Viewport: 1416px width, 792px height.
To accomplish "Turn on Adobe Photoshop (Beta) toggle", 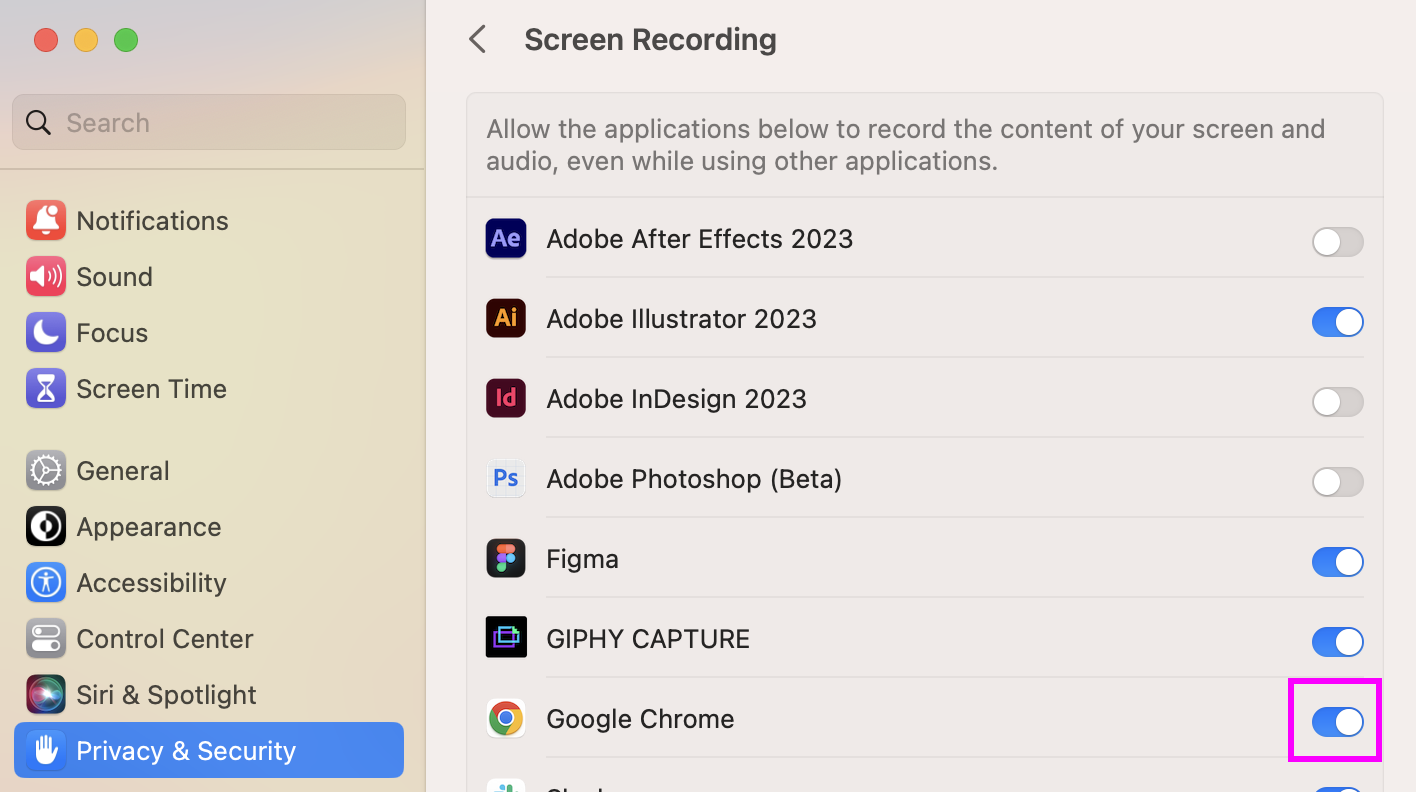I will coord(1337,482).
